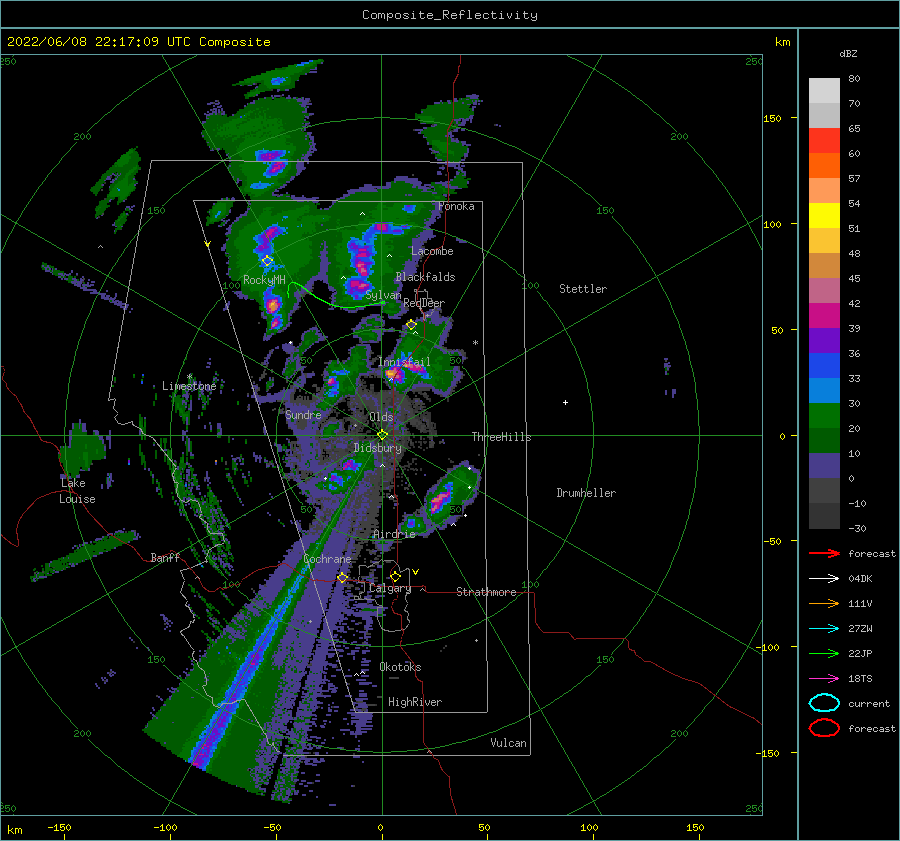Click the magenta 18TS arrow icon
Viewport: 900px width, 841px height.
(x=824, y=678)
